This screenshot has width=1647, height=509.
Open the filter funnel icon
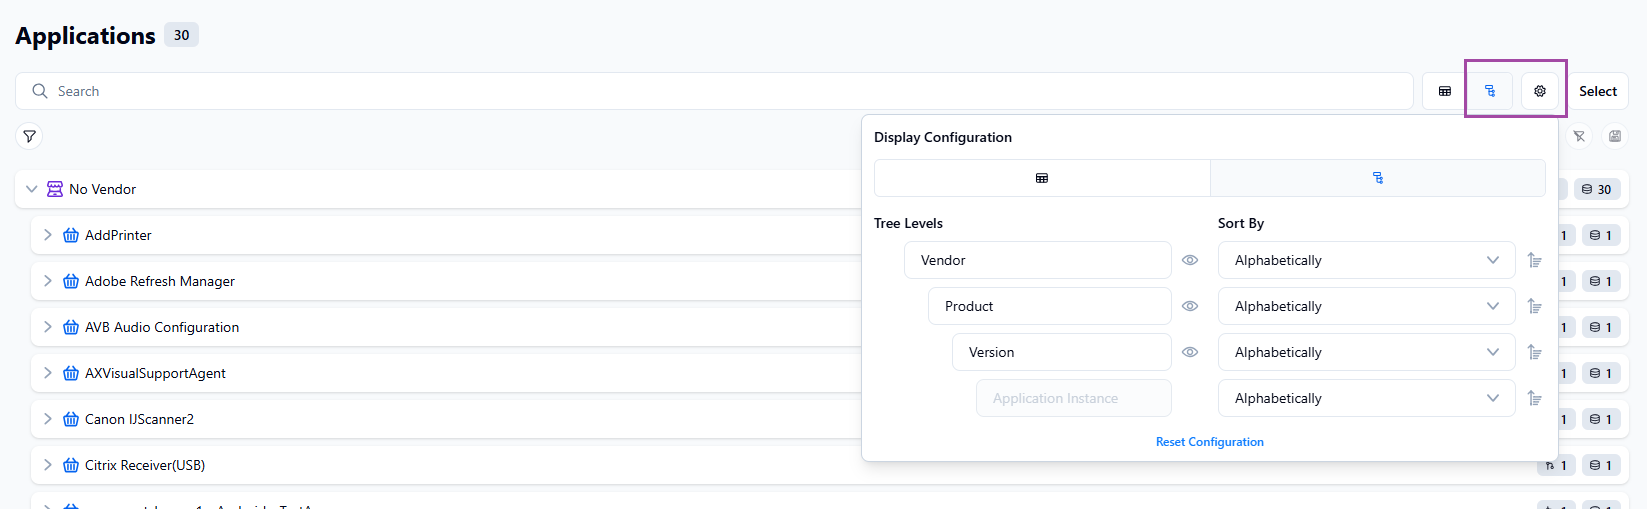pyautogui.click(x=30, y=136)
